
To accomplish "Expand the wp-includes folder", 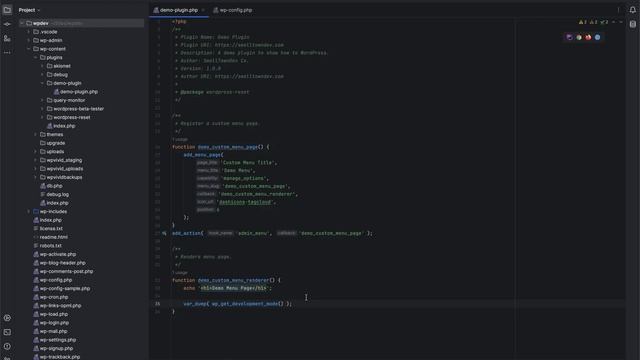I will point(29,211).
